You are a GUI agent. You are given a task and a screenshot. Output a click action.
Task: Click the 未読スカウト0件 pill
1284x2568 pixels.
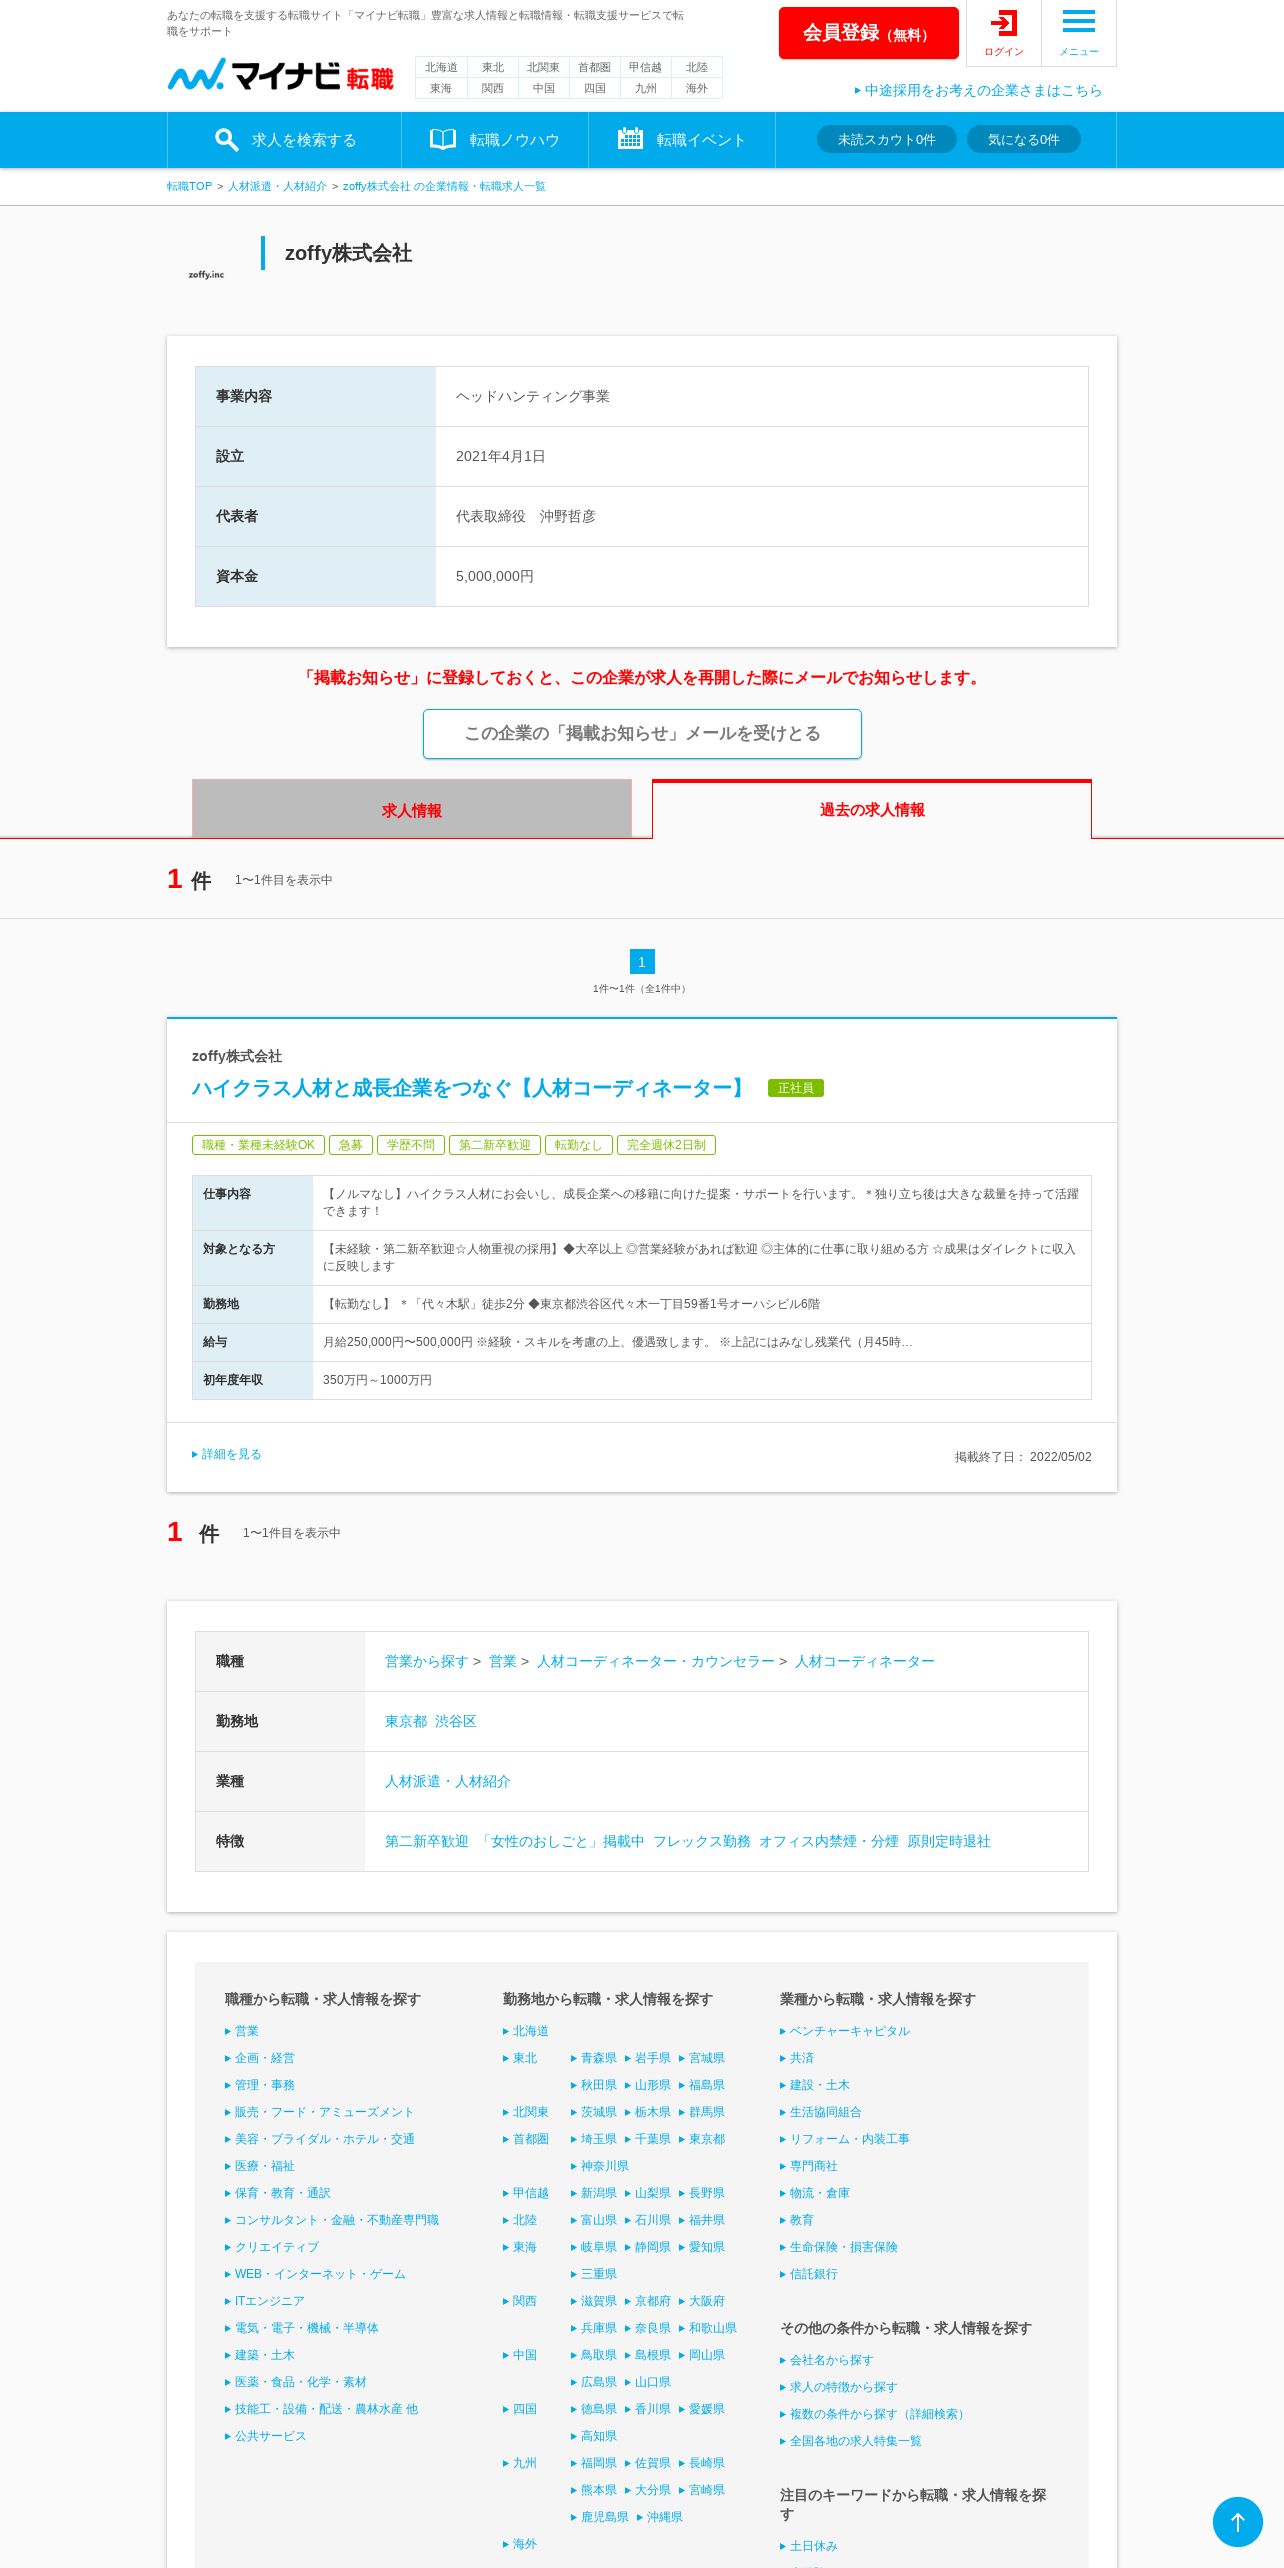tap(887, 139)
